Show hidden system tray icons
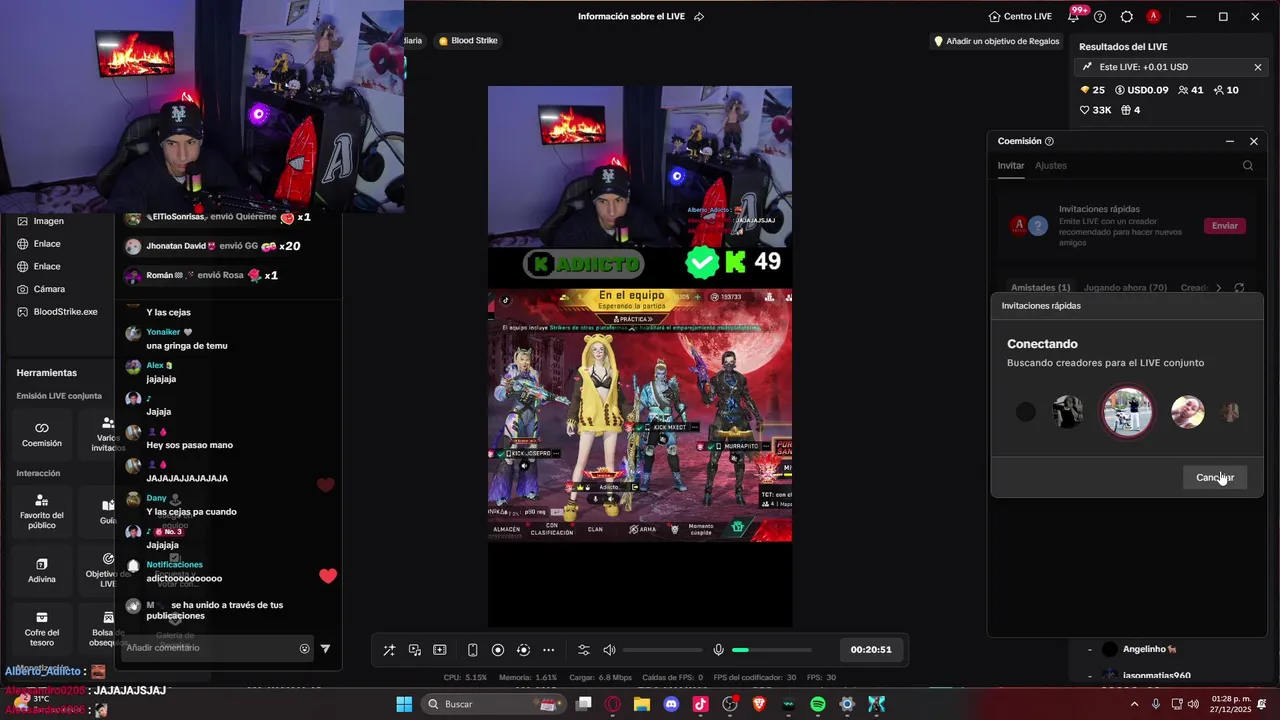 tap(1134, 704)
